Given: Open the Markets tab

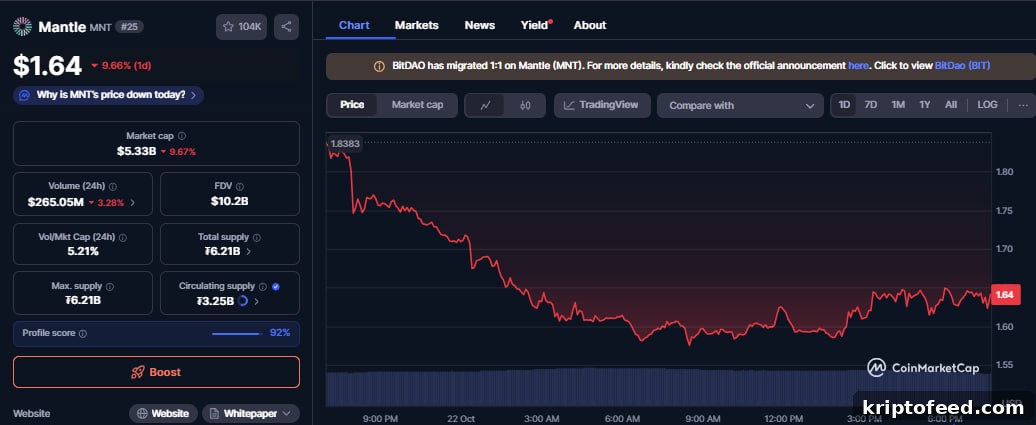Looking at the screenshot, I should [416, 25].
